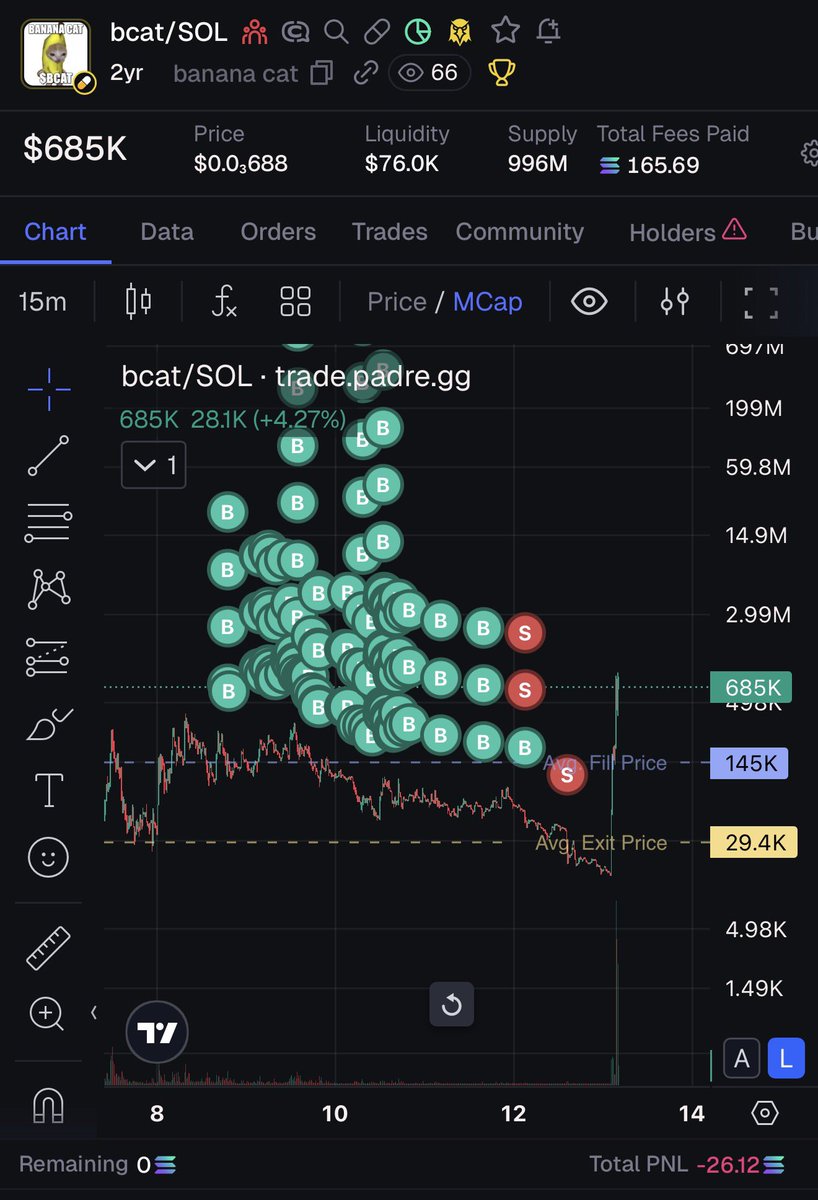Select the crosshair cursor tool
The width and height of the screenshot is (818, 1200).
48,389
